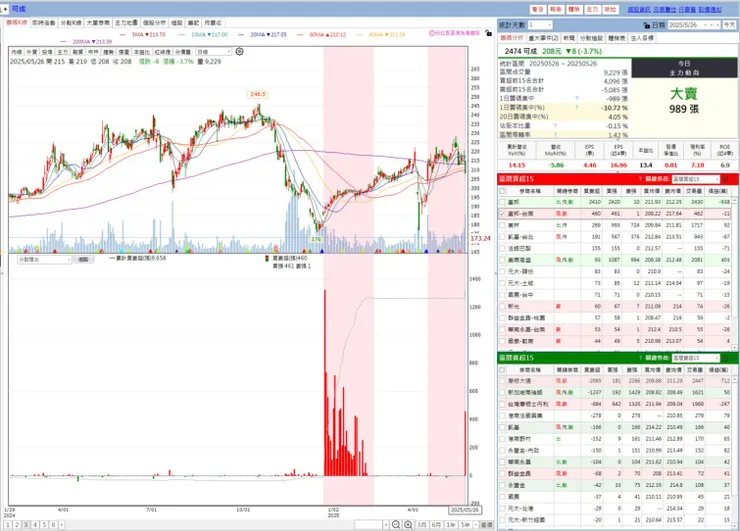Open chart settings gear icon
Screen dimensions: 740x531
point(239,51)
